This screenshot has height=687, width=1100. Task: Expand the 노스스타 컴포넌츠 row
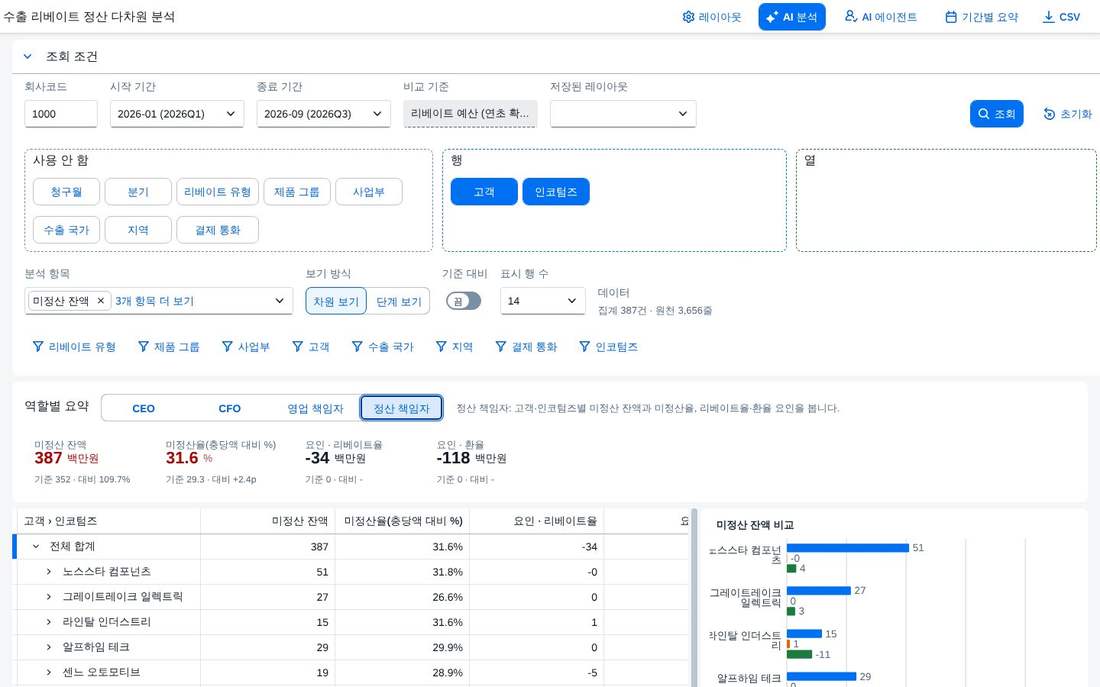[x=48, y=571]
